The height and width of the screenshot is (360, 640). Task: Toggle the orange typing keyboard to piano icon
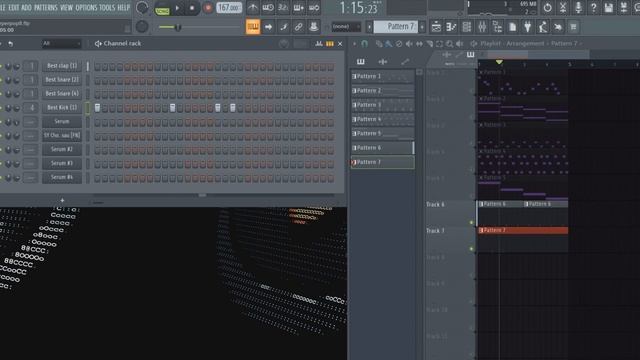click(x=253, y=27)
